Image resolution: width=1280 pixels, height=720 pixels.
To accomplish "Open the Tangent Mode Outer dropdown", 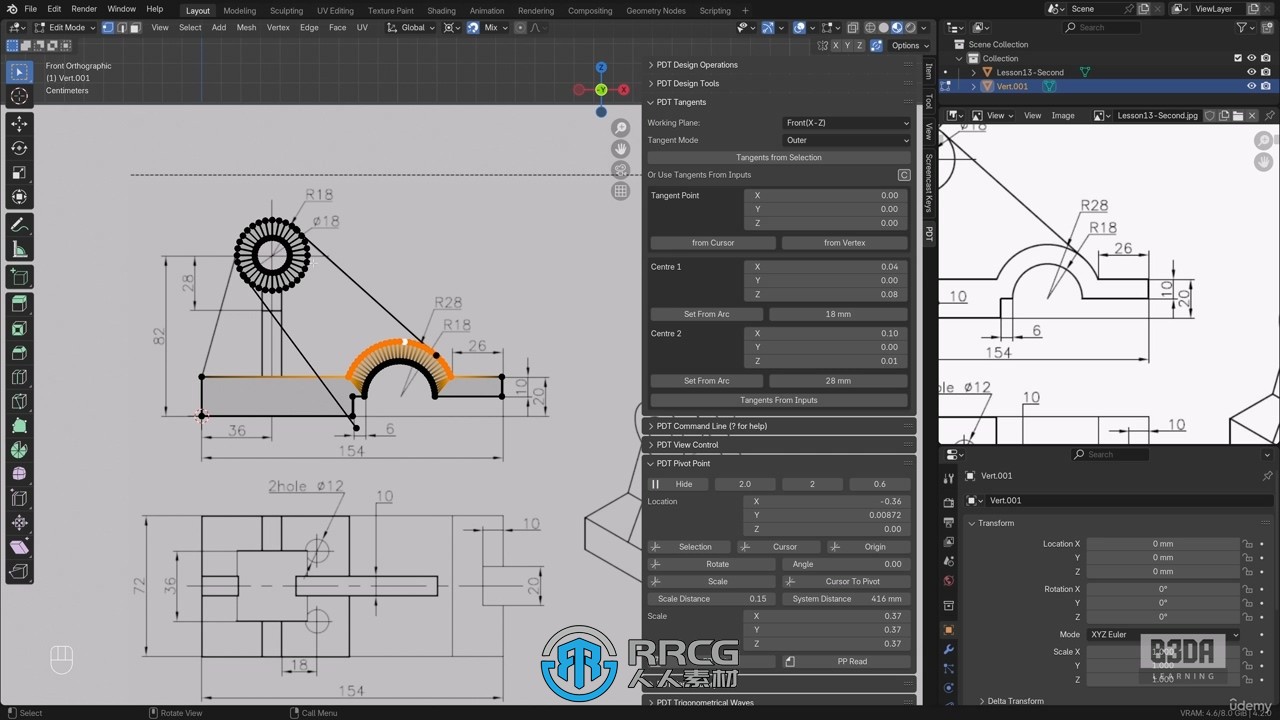I will [847, 140].
